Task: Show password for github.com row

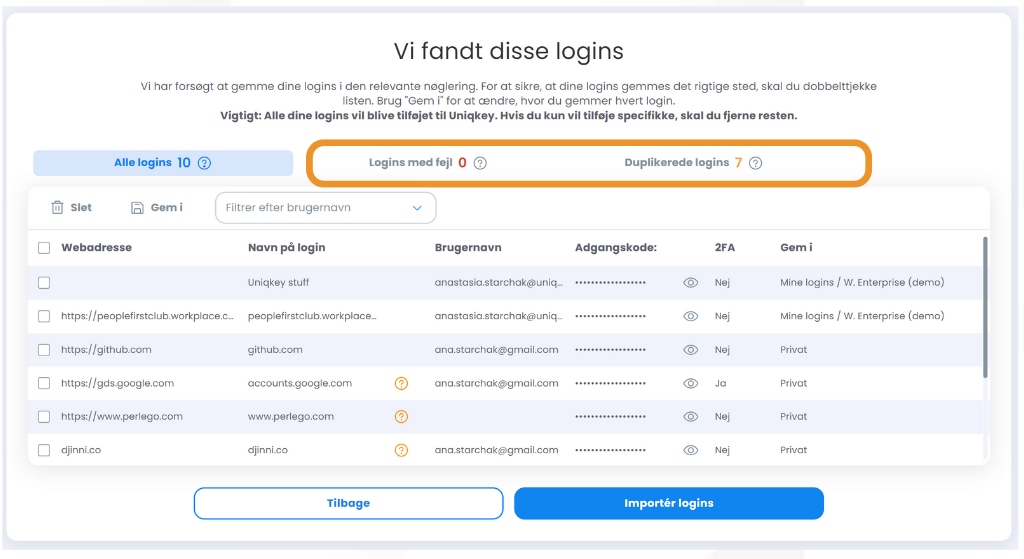Action: [690, 350]
